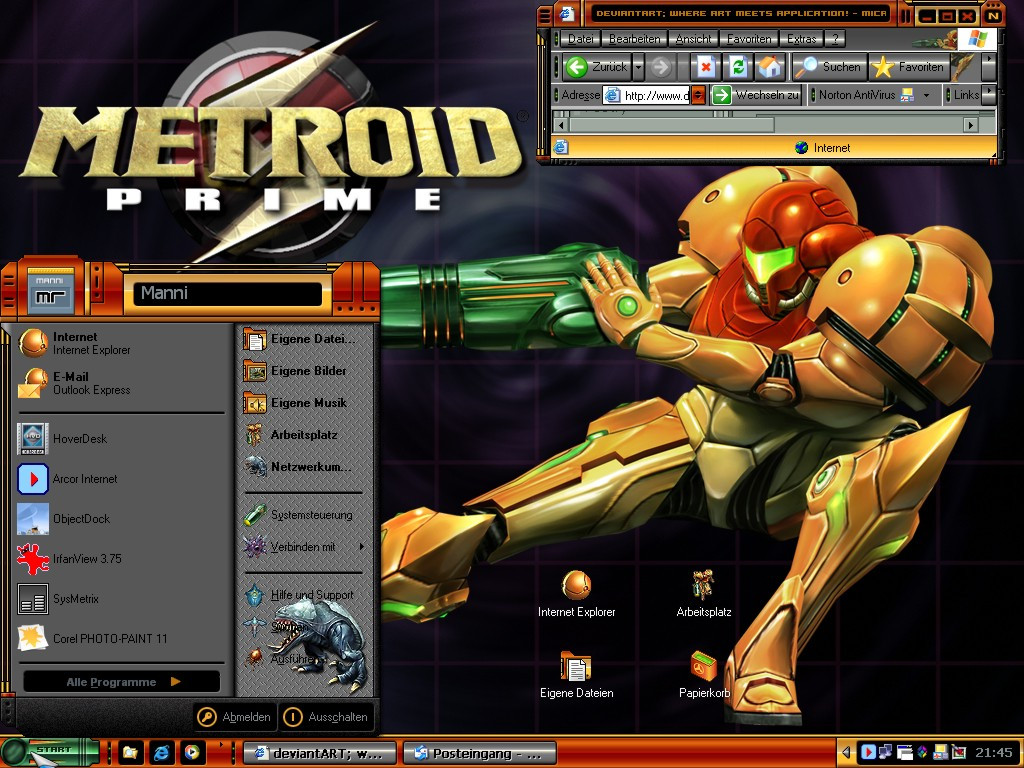Select the Eigene Dateien desktop icon
The height and width of the screenshot is (768, 1024).
tap(577, 675)
